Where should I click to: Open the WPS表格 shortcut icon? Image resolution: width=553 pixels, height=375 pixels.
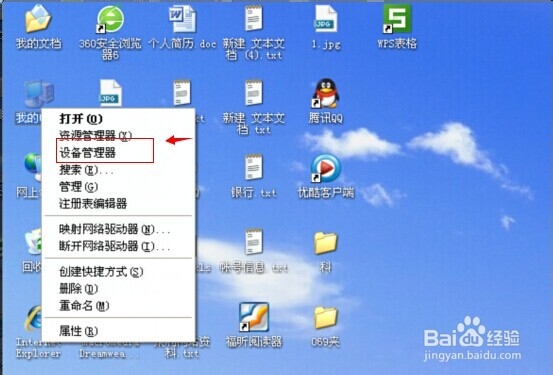(x=397, y=19)
